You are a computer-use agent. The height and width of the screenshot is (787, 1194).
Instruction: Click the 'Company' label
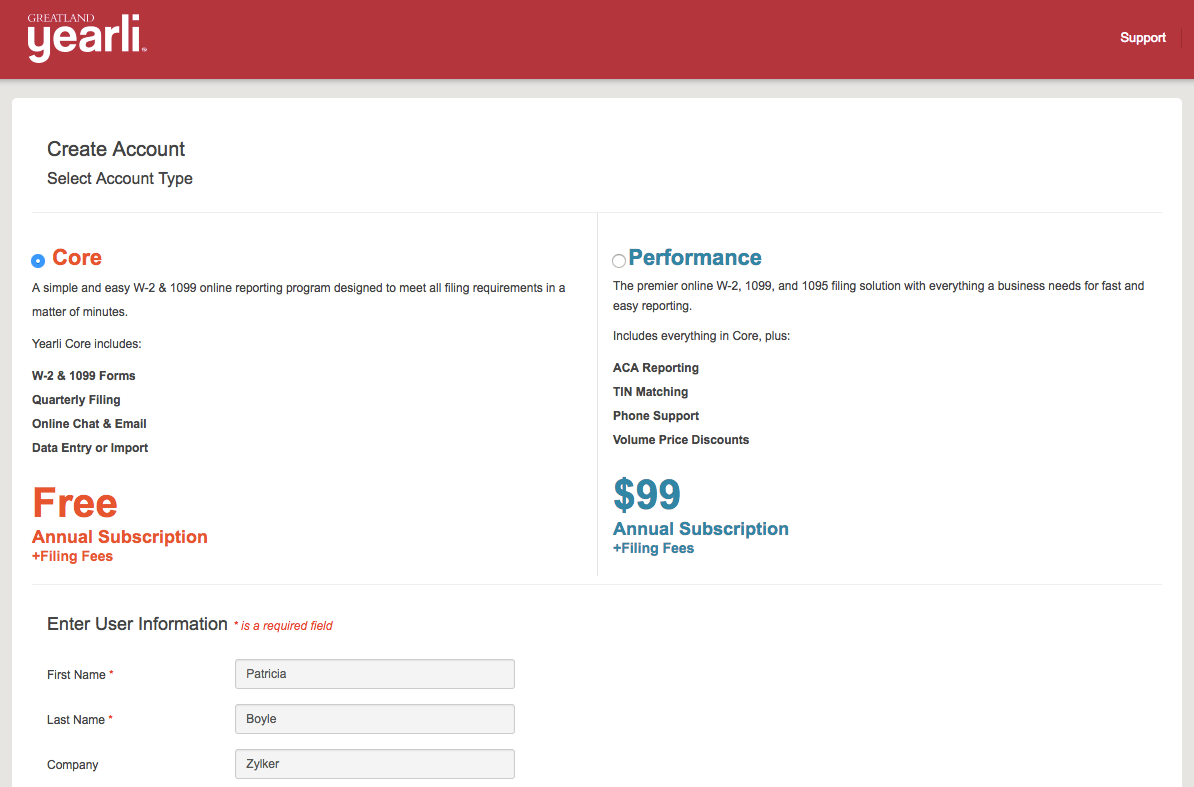pyautogui.click(x=72, y=764)
